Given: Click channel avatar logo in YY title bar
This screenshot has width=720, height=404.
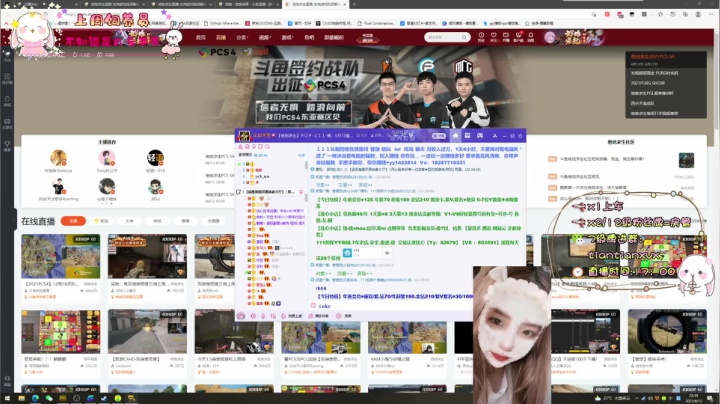Looking at the screenshot, I should pyautogui.click(x=244, y=136).
